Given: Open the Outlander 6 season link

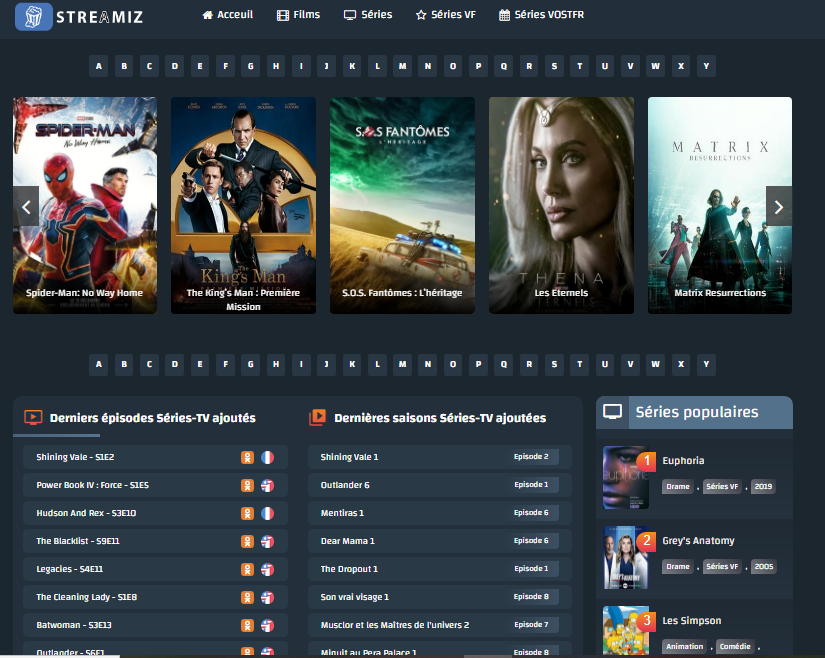Looking at the screenshot, I should coord(345,485).
